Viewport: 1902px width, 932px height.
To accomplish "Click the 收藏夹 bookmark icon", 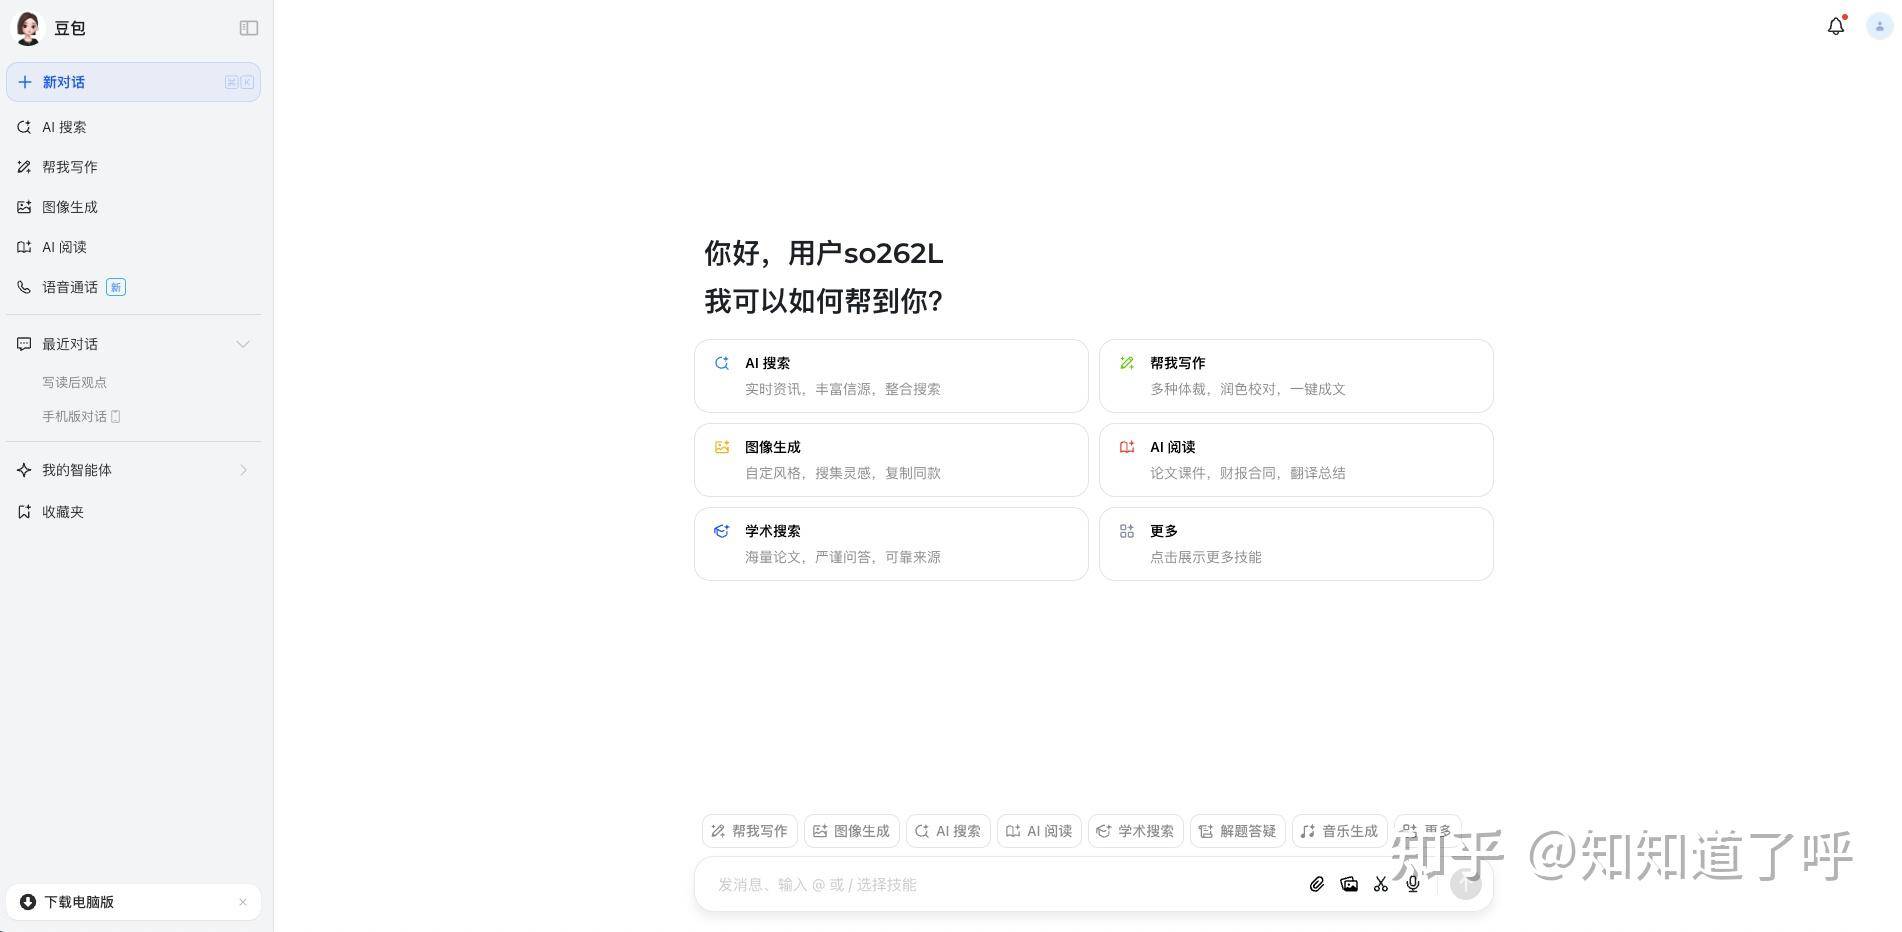I will click(x=24, y=511).
